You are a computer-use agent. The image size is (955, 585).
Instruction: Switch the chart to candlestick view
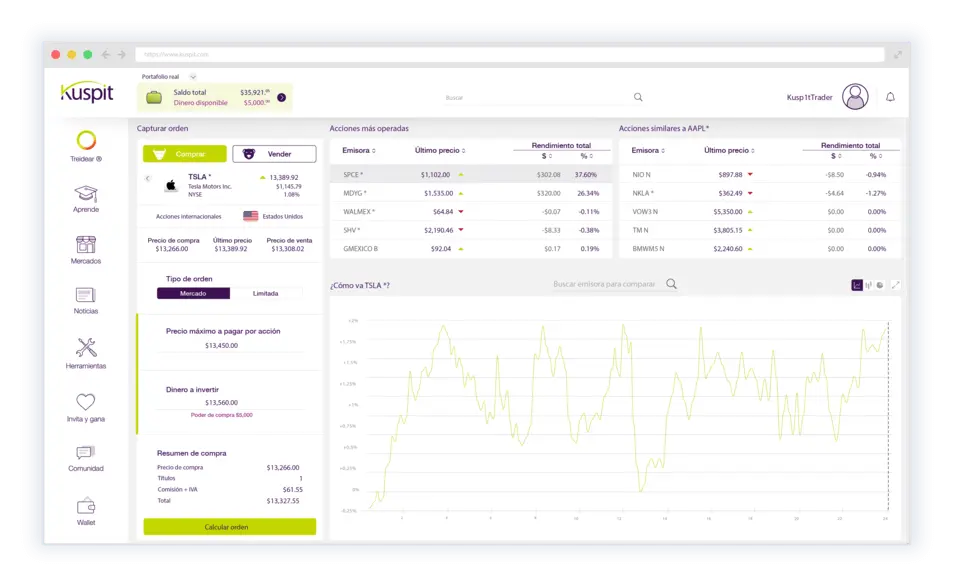click(x=868, y=284)
